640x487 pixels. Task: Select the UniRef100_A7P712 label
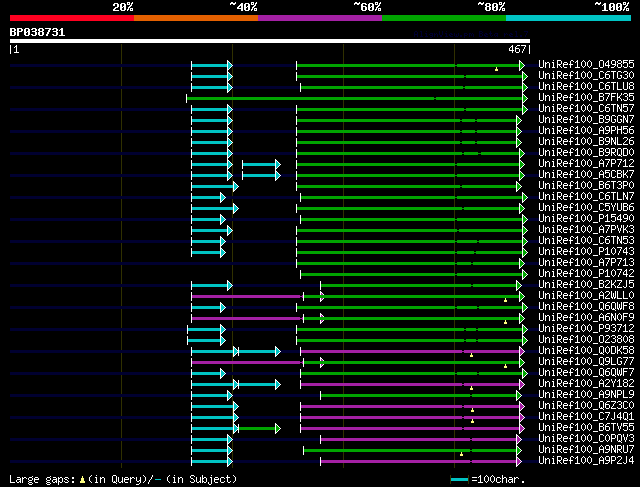coord(586,164)
